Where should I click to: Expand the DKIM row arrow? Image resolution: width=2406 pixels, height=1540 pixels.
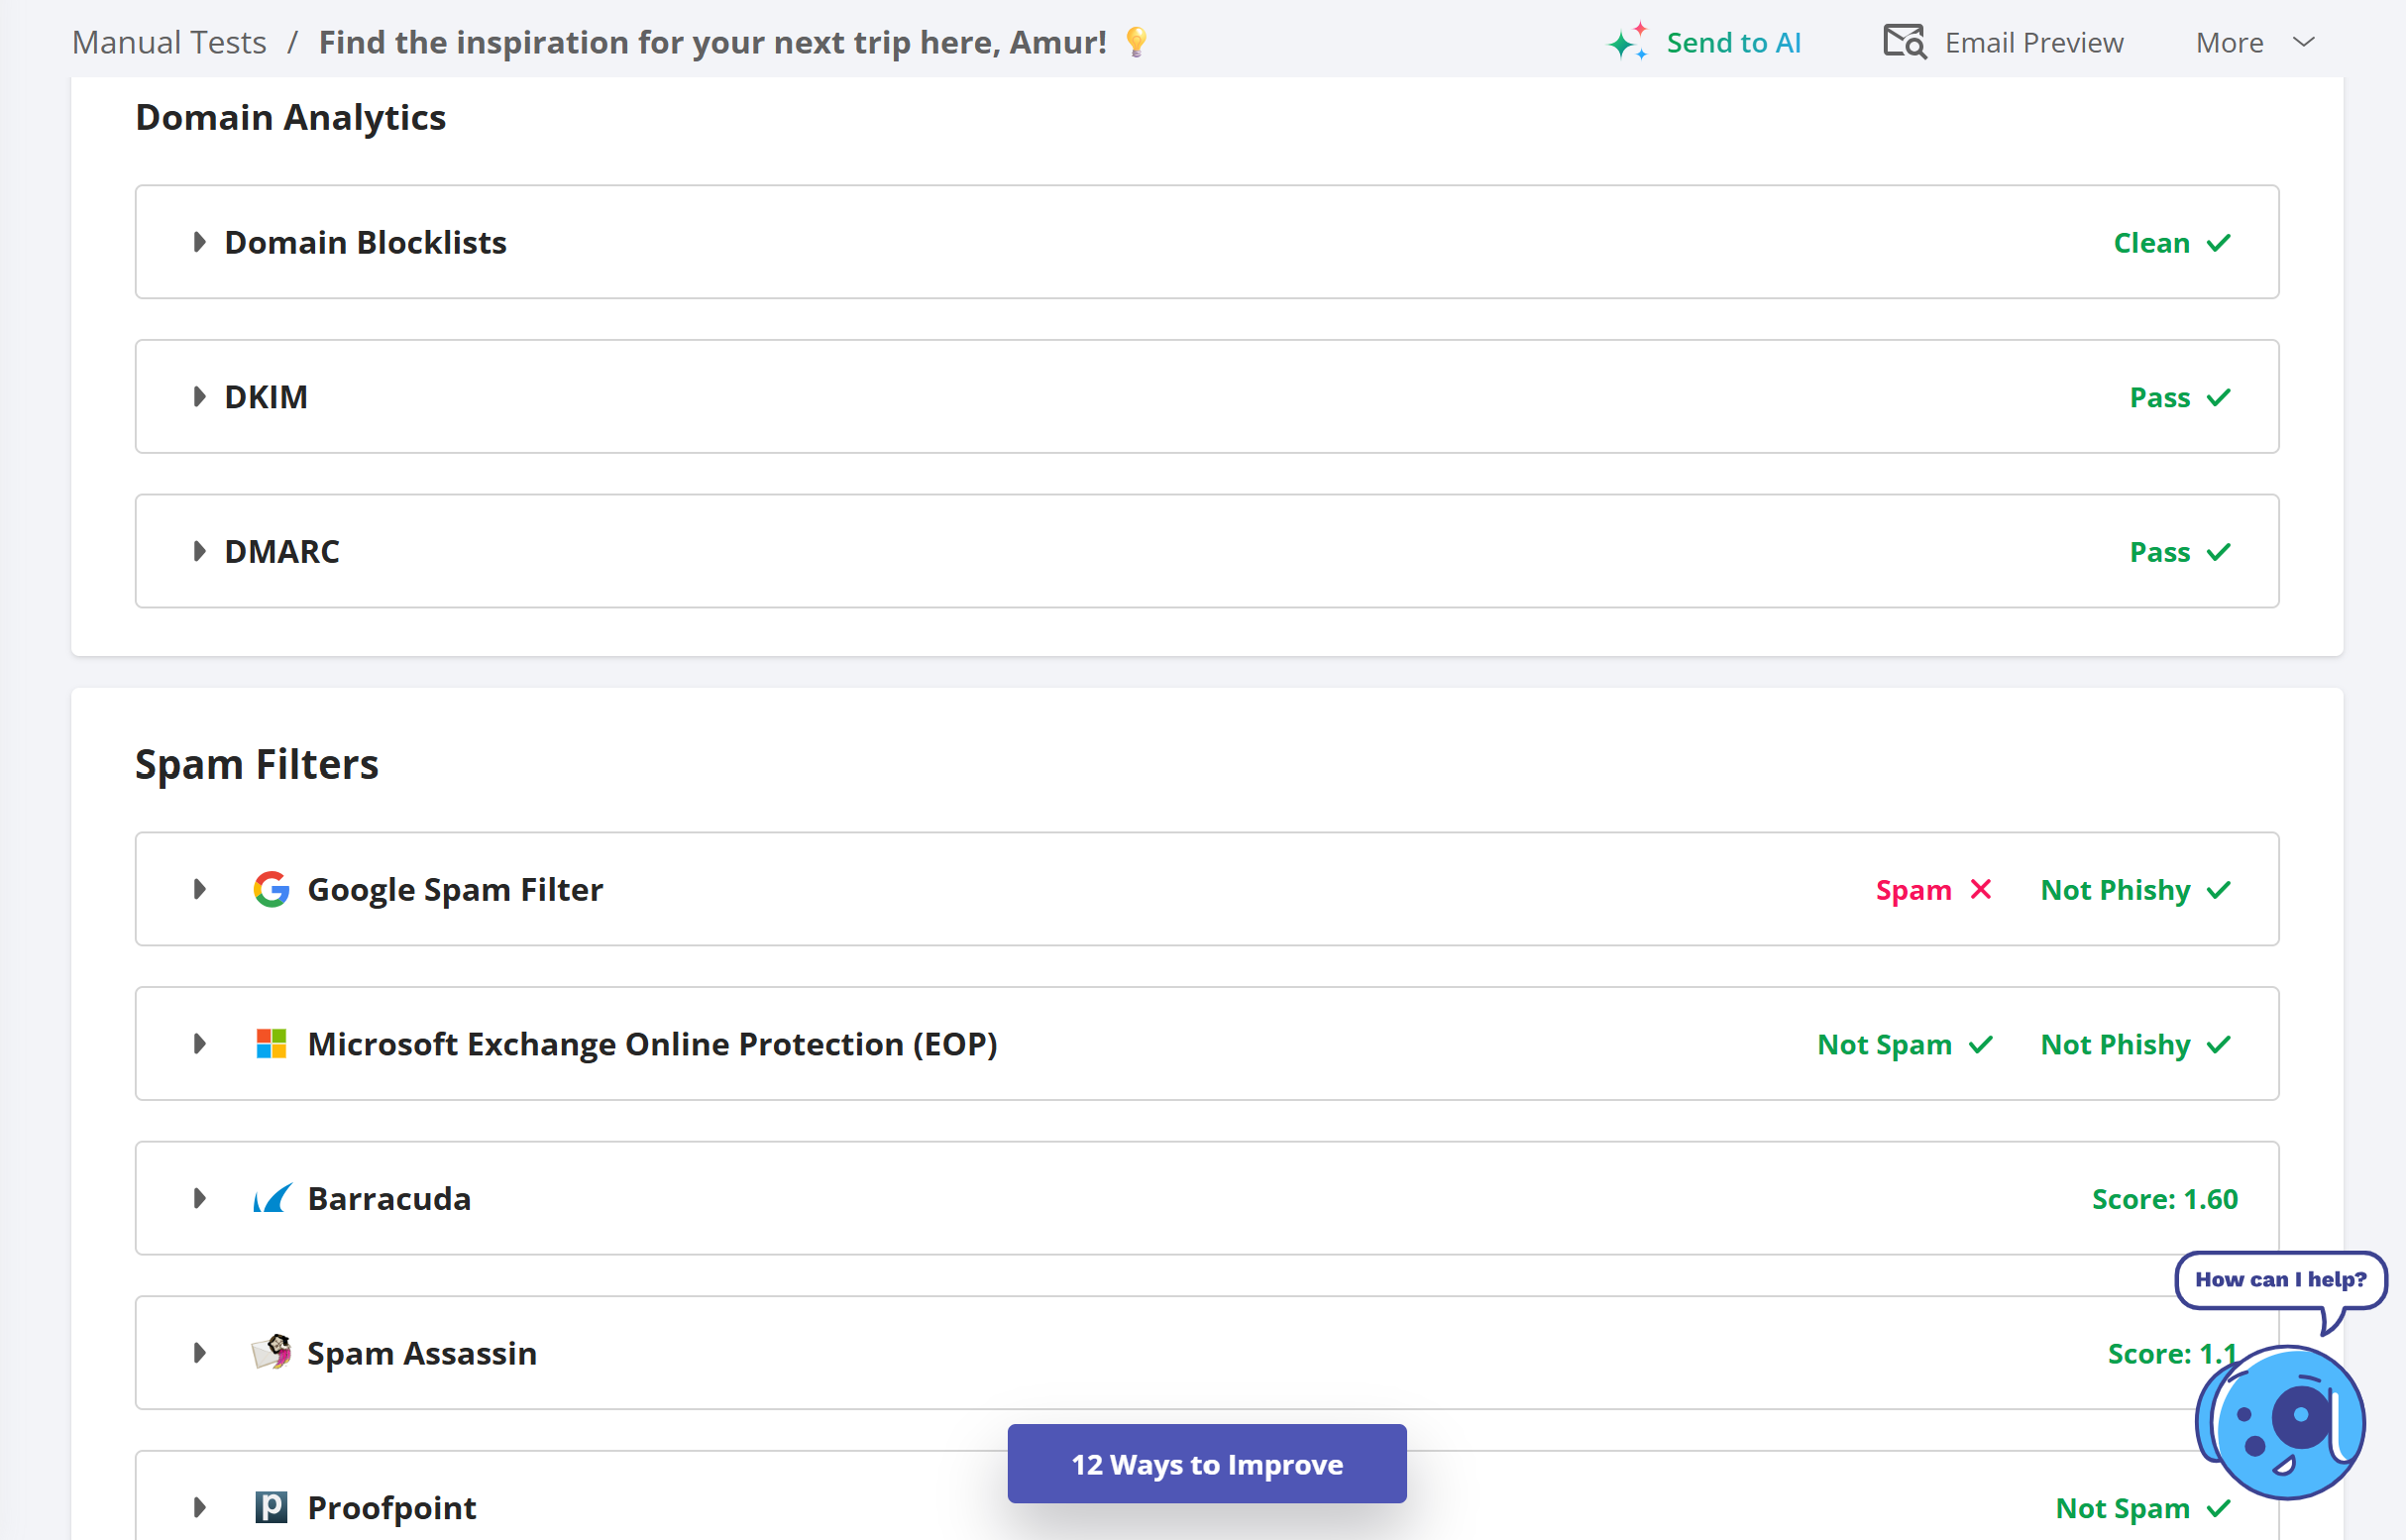[x=199, y=397]
